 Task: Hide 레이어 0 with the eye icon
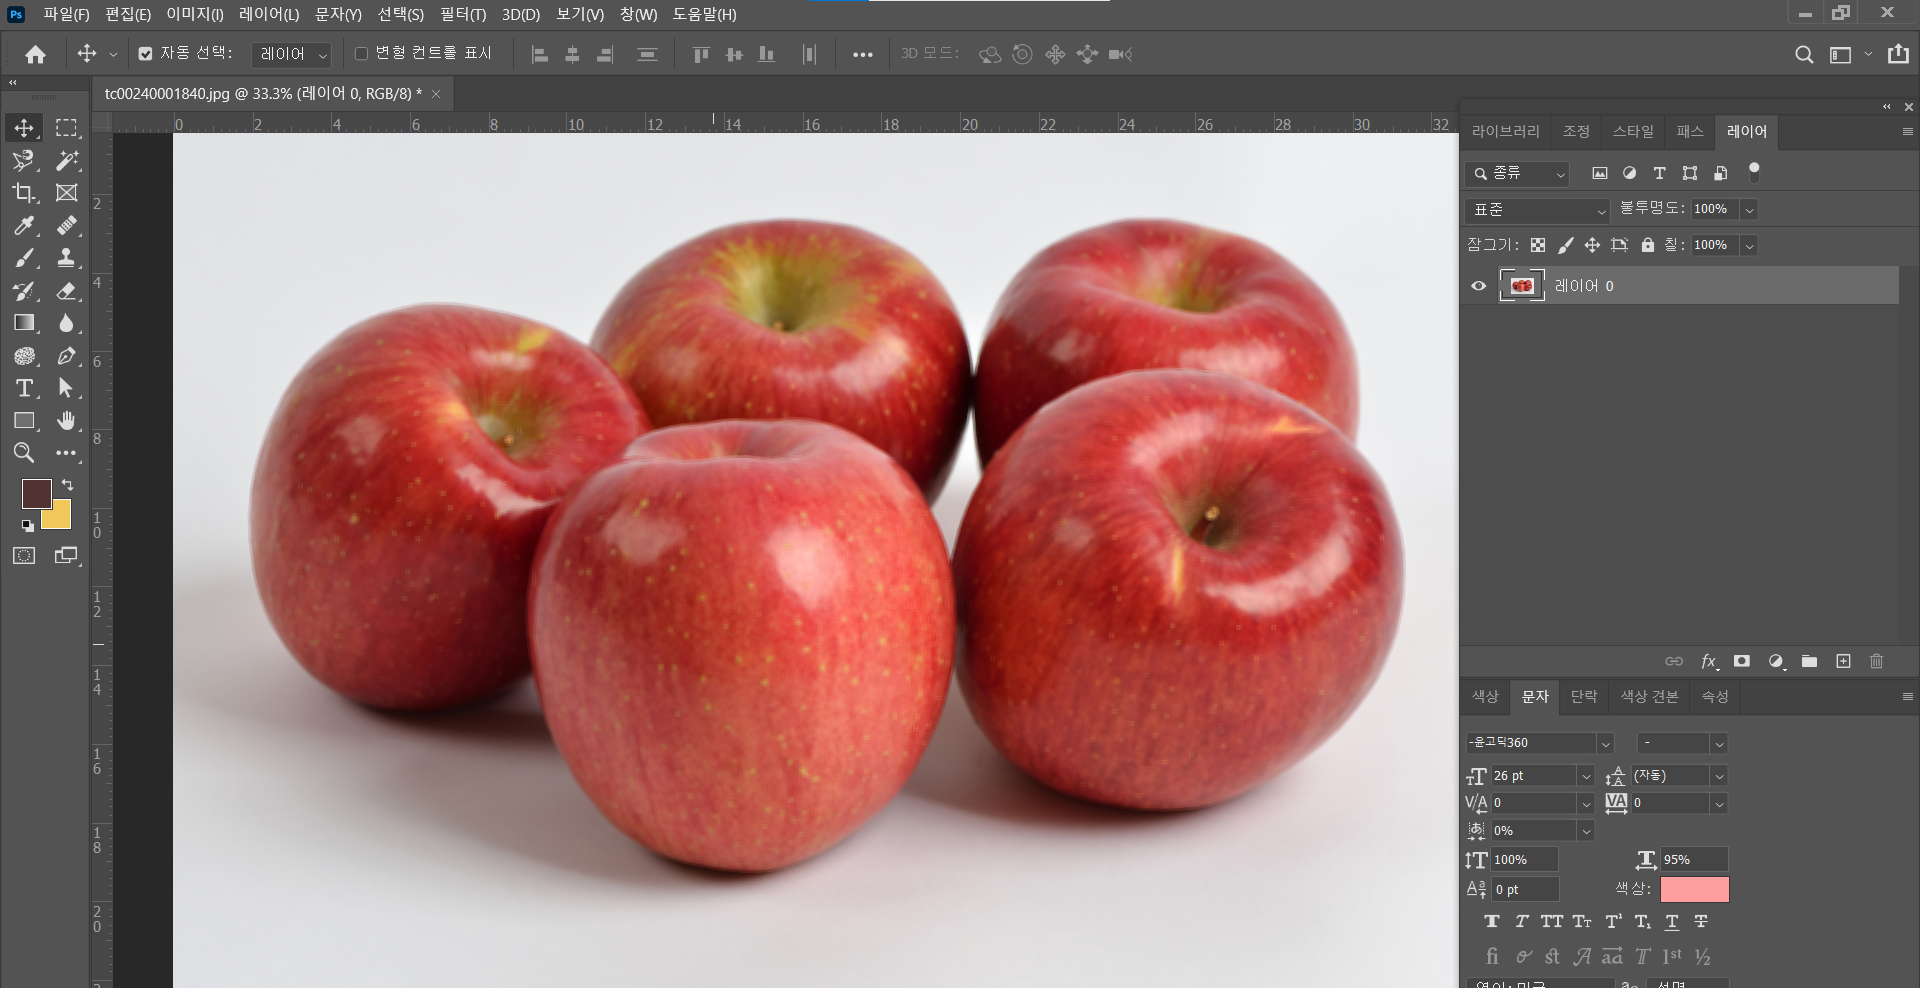1479,286
